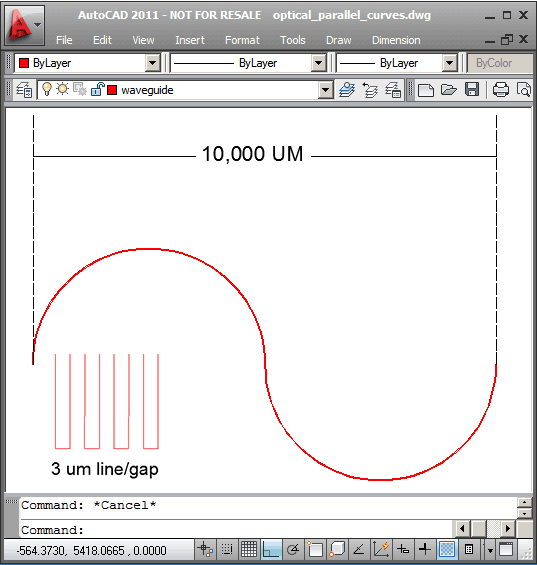Turn off Ortho Mode in status bar
The height and width of the screenshot is (565, 537).
271,550
